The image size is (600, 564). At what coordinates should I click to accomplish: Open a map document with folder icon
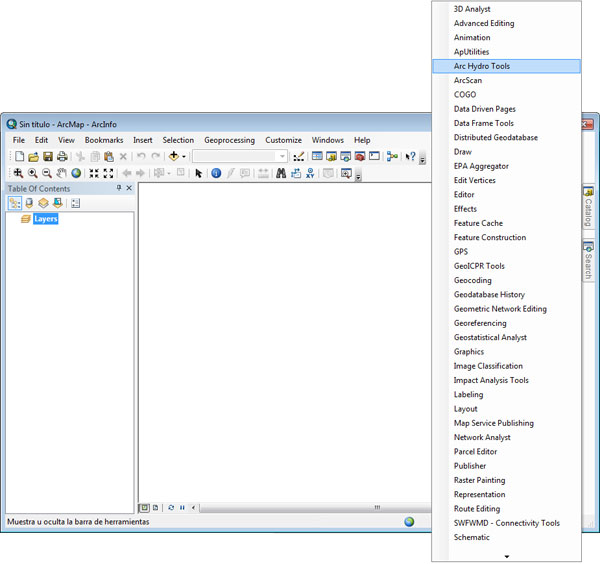pos(33,156)
